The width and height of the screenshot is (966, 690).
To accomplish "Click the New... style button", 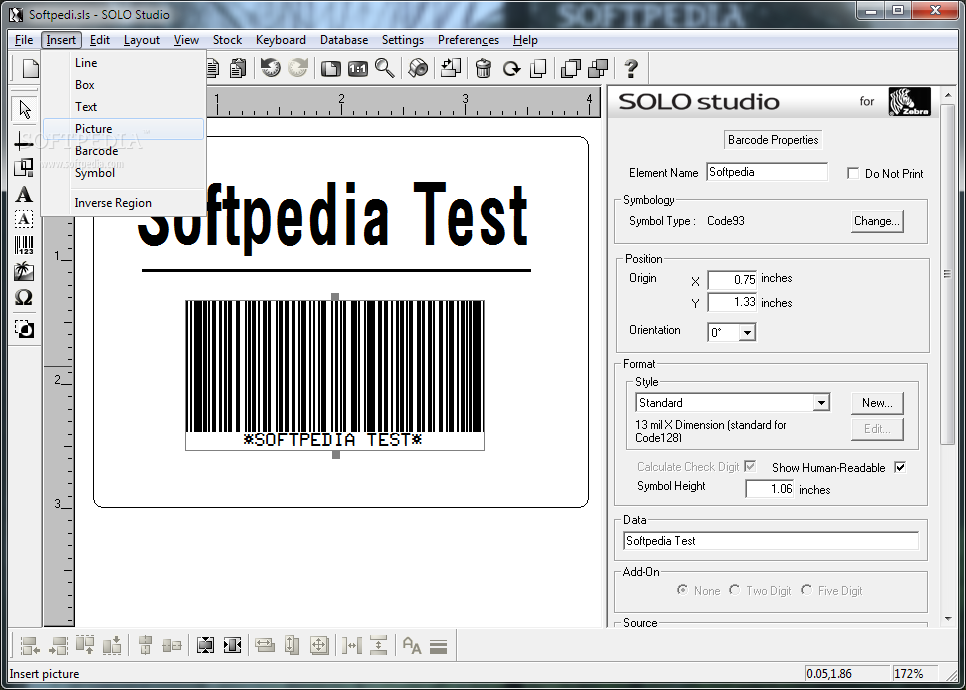I will click(x=877, y=403).
